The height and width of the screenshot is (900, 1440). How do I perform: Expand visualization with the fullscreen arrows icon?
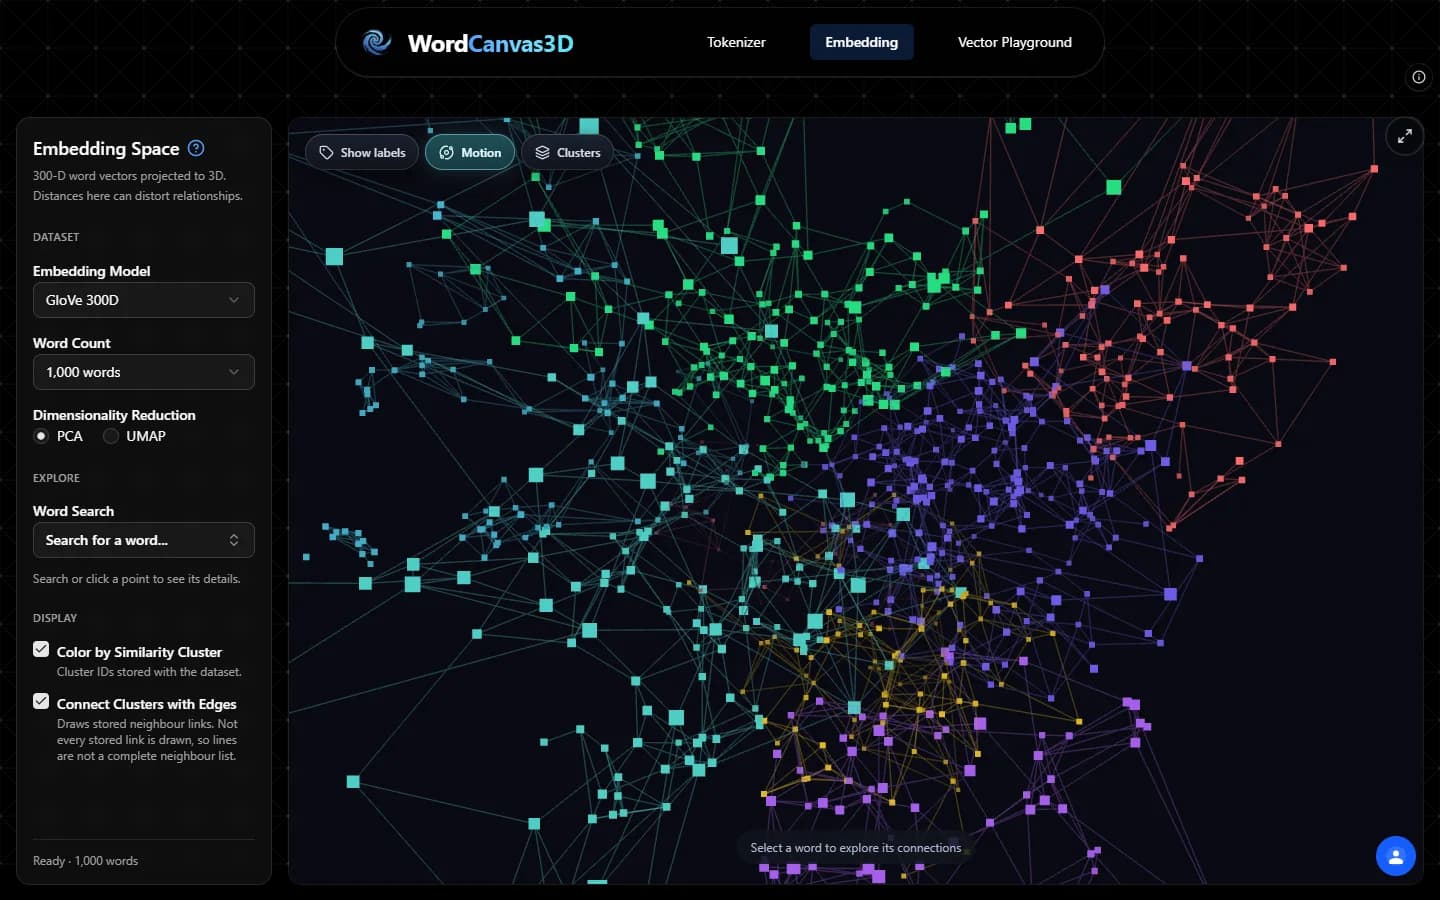coord(1405,136)
